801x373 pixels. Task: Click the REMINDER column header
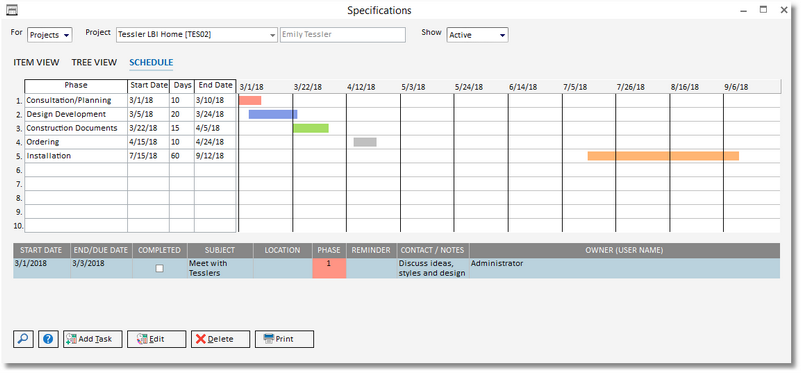pos(371,250)
